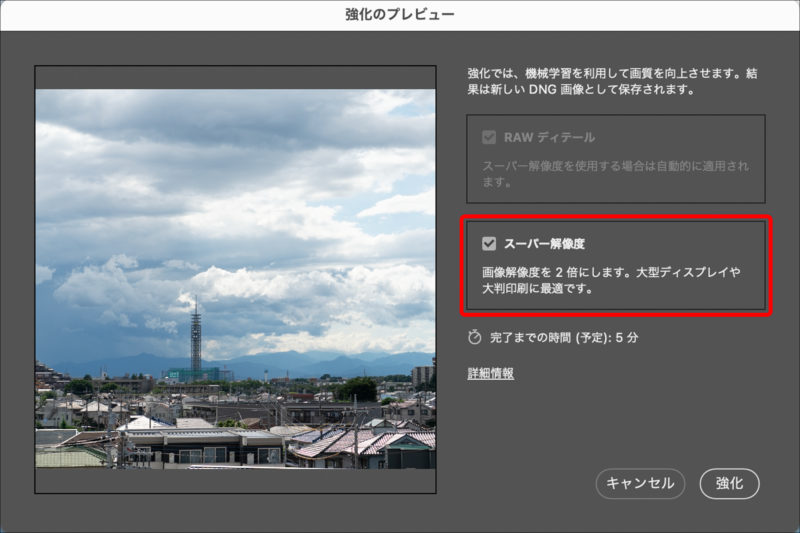Click the black strip above the preview photo
The width and height of the screenshot is (800, 533).
(x=235, y=78)
